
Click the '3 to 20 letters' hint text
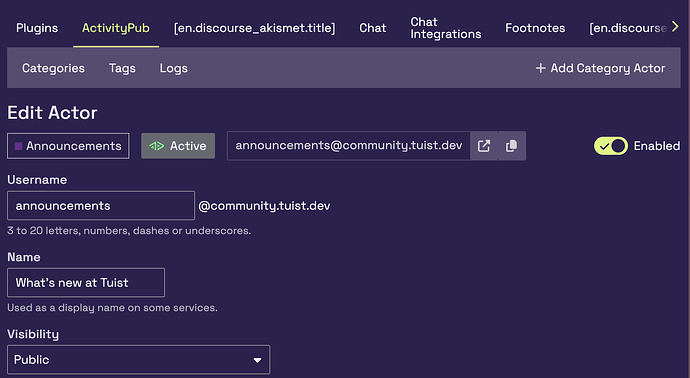coord(129,231)
